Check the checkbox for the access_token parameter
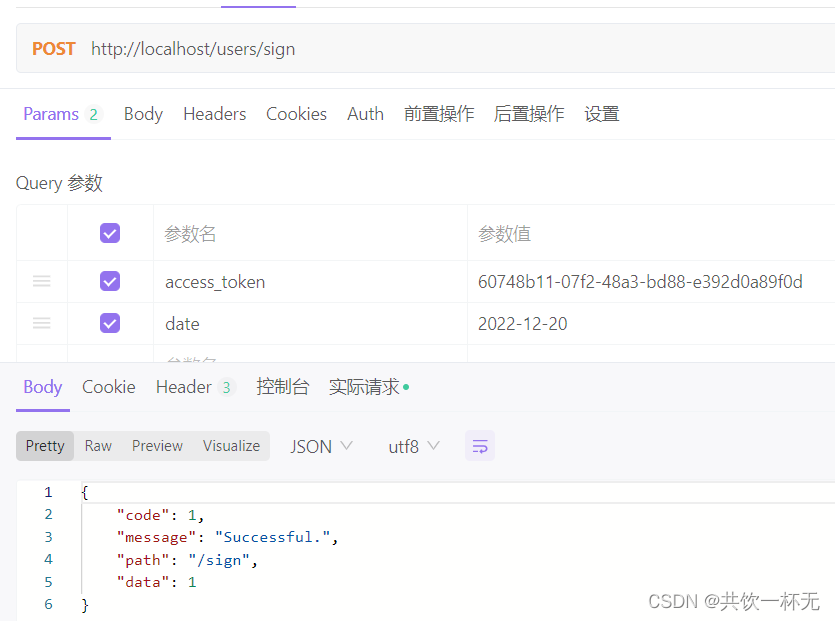This screenshot has height=621, width=835. click(x=109, y=281)
